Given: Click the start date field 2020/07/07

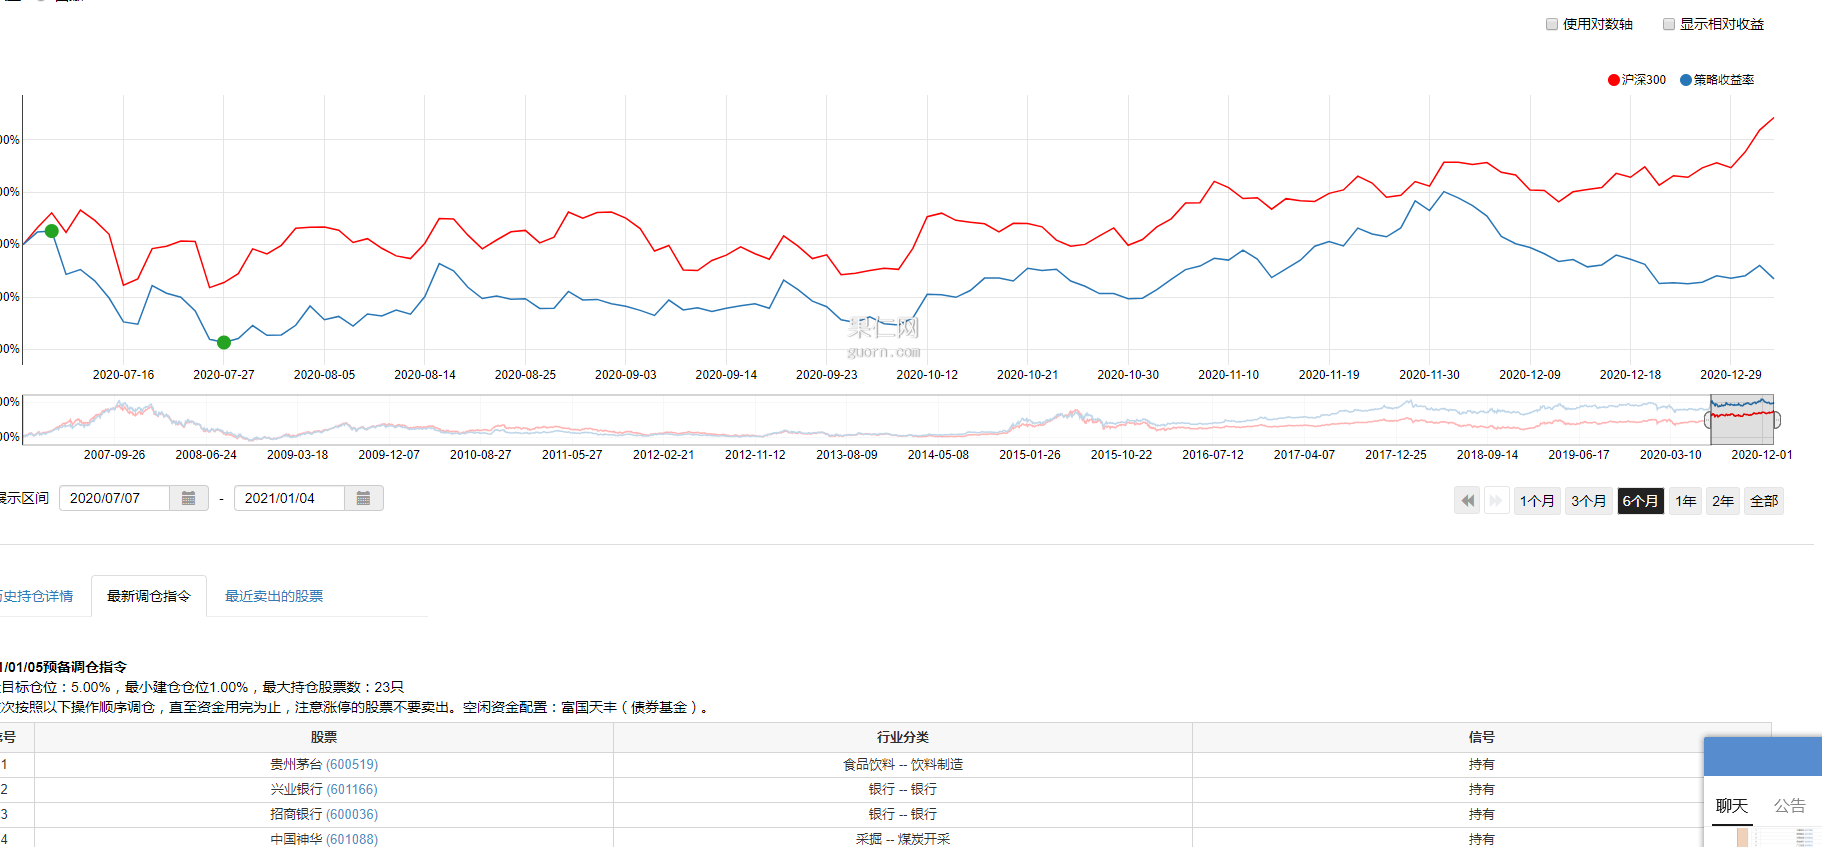Looking at the screenshot, I should (x=114, y=498).
